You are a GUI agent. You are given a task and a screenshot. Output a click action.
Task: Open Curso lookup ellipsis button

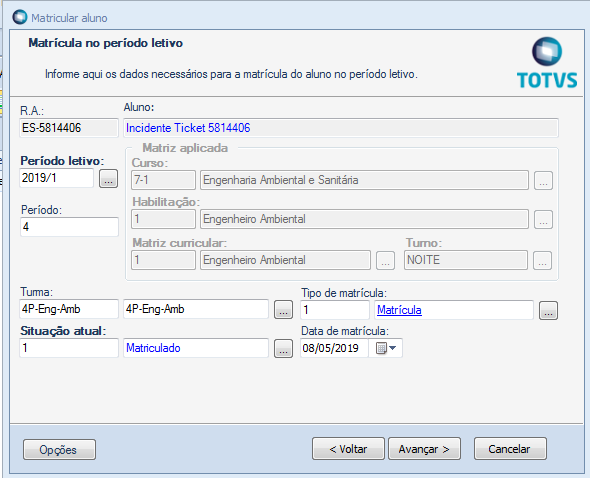tap(543, 181)
